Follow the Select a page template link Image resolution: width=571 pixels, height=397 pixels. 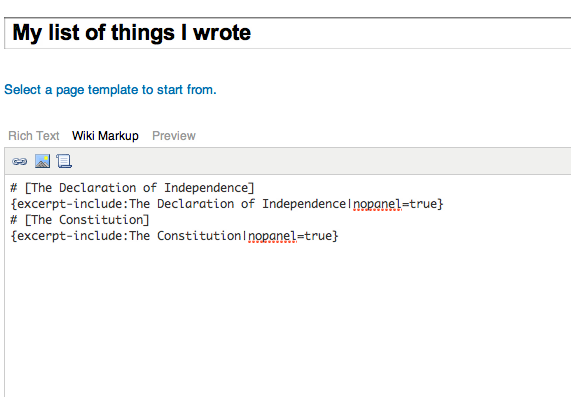[x=110, y=90]
